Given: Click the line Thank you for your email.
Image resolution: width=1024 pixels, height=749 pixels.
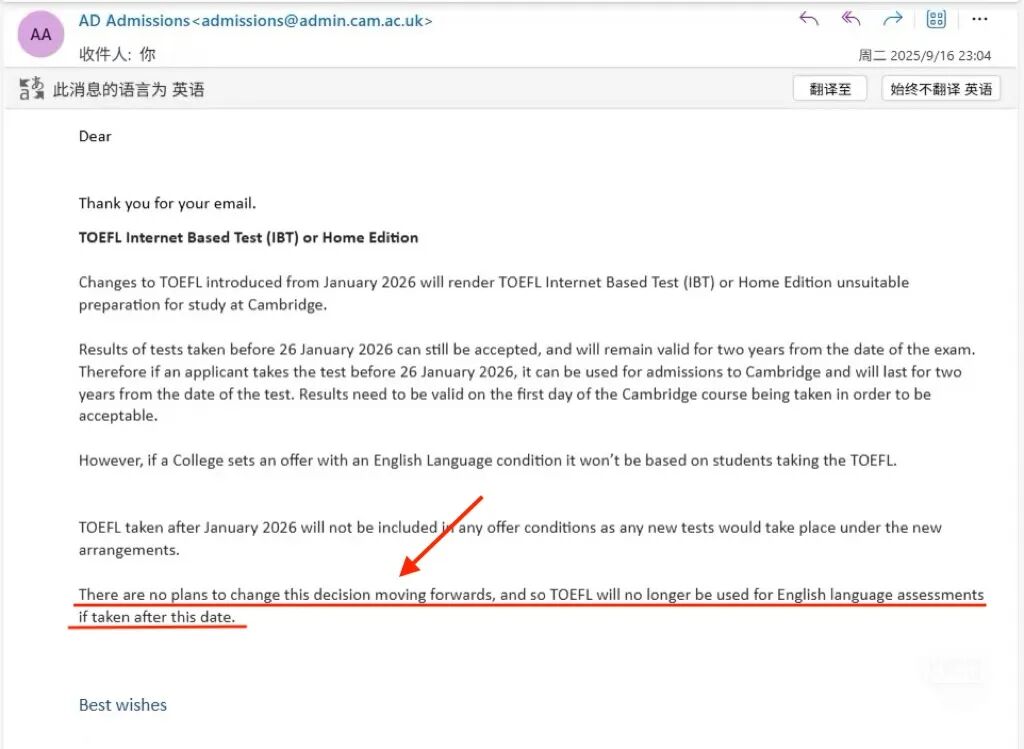Looking at the screenshot, I should point(167,204).
